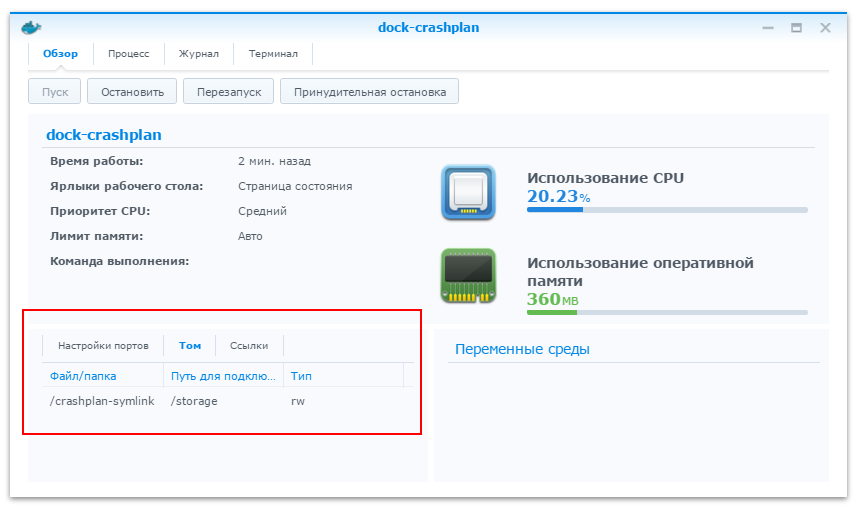
Task: Click the Авто memory limit value
Action: click(250, 236)
